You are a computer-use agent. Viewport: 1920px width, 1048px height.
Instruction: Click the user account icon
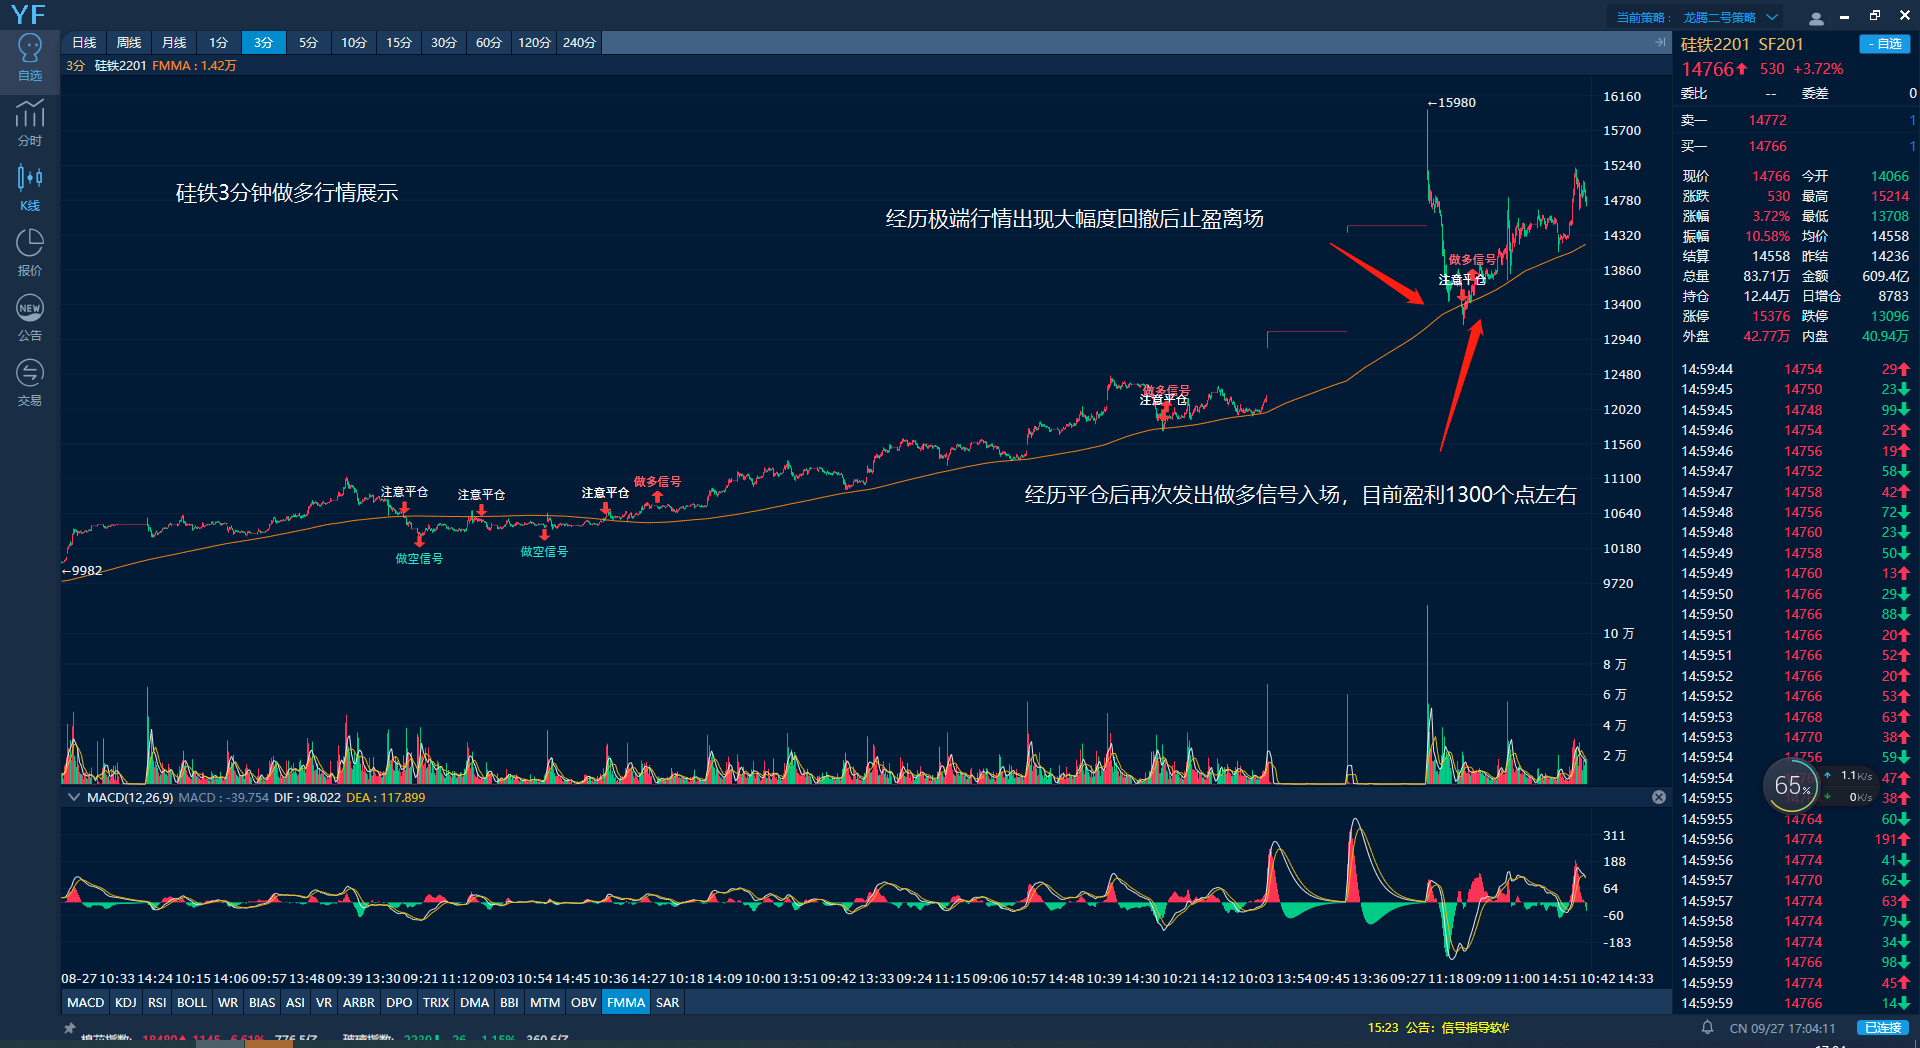pyautogui.click(x=1816, y=18)
